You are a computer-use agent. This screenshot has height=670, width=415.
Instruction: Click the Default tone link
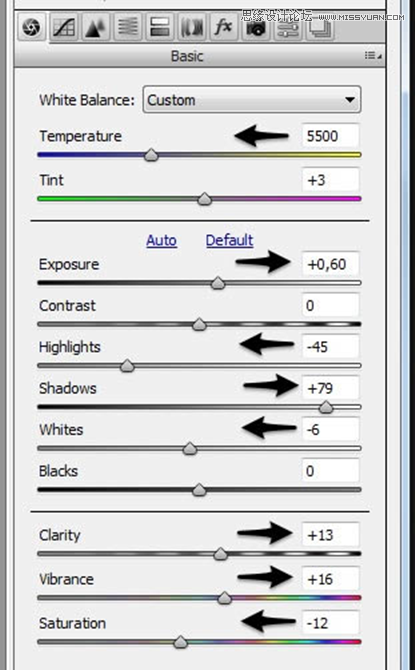pyautogui.click(x=230, y=241)
